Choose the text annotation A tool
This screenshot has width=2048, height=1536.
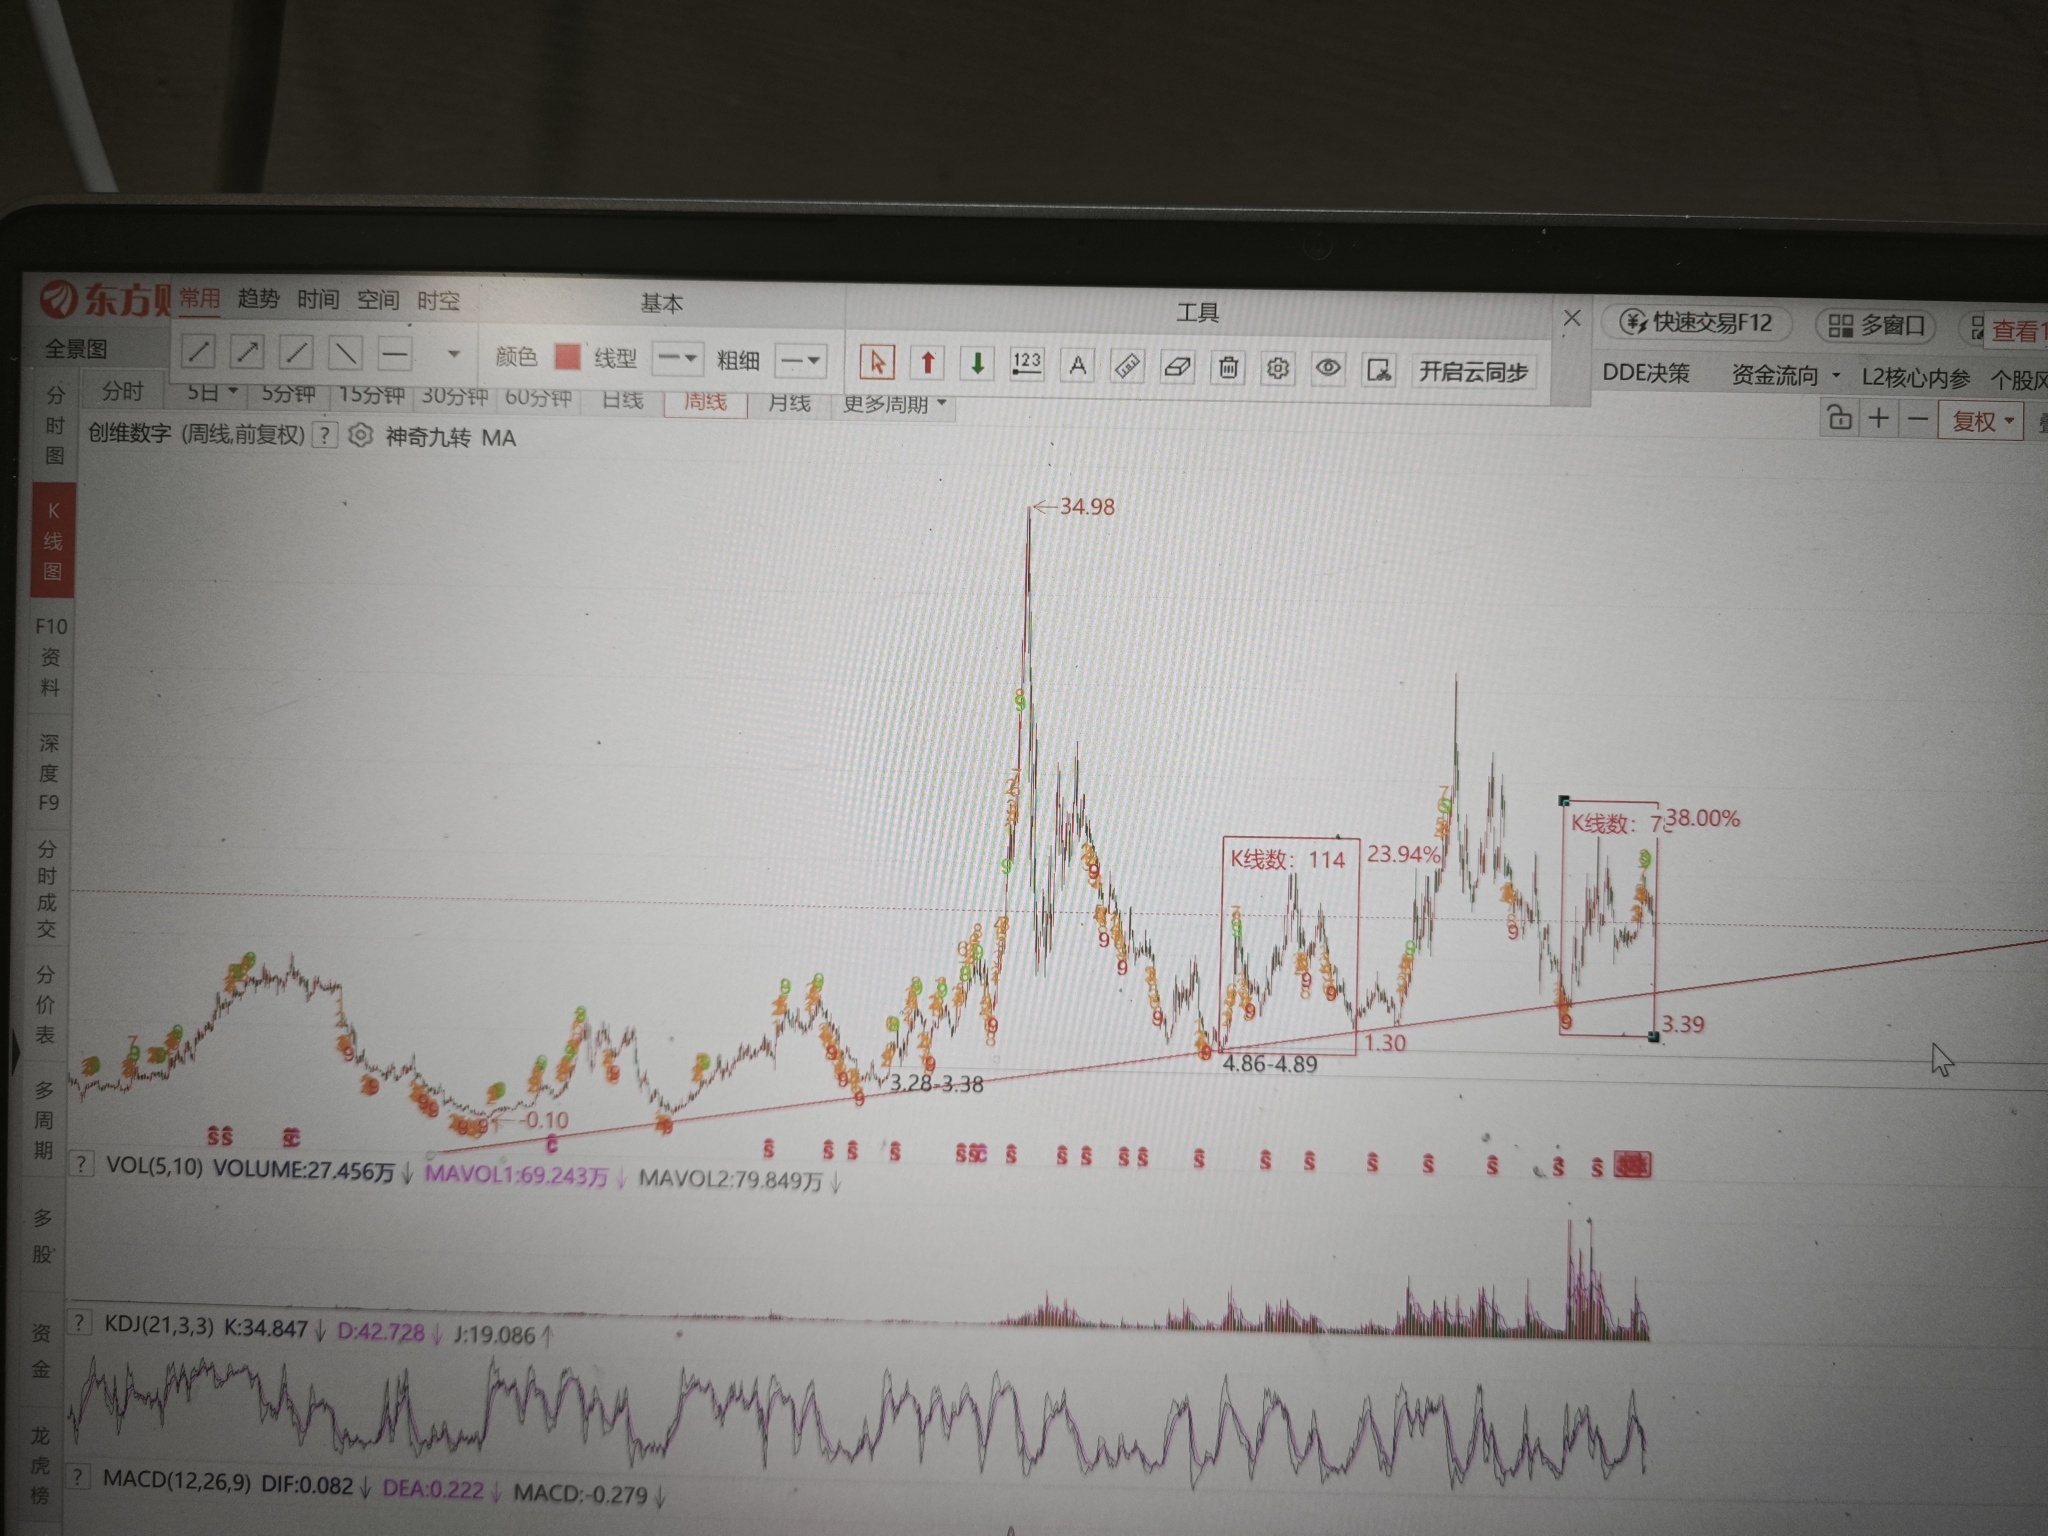pos(1077,365)
